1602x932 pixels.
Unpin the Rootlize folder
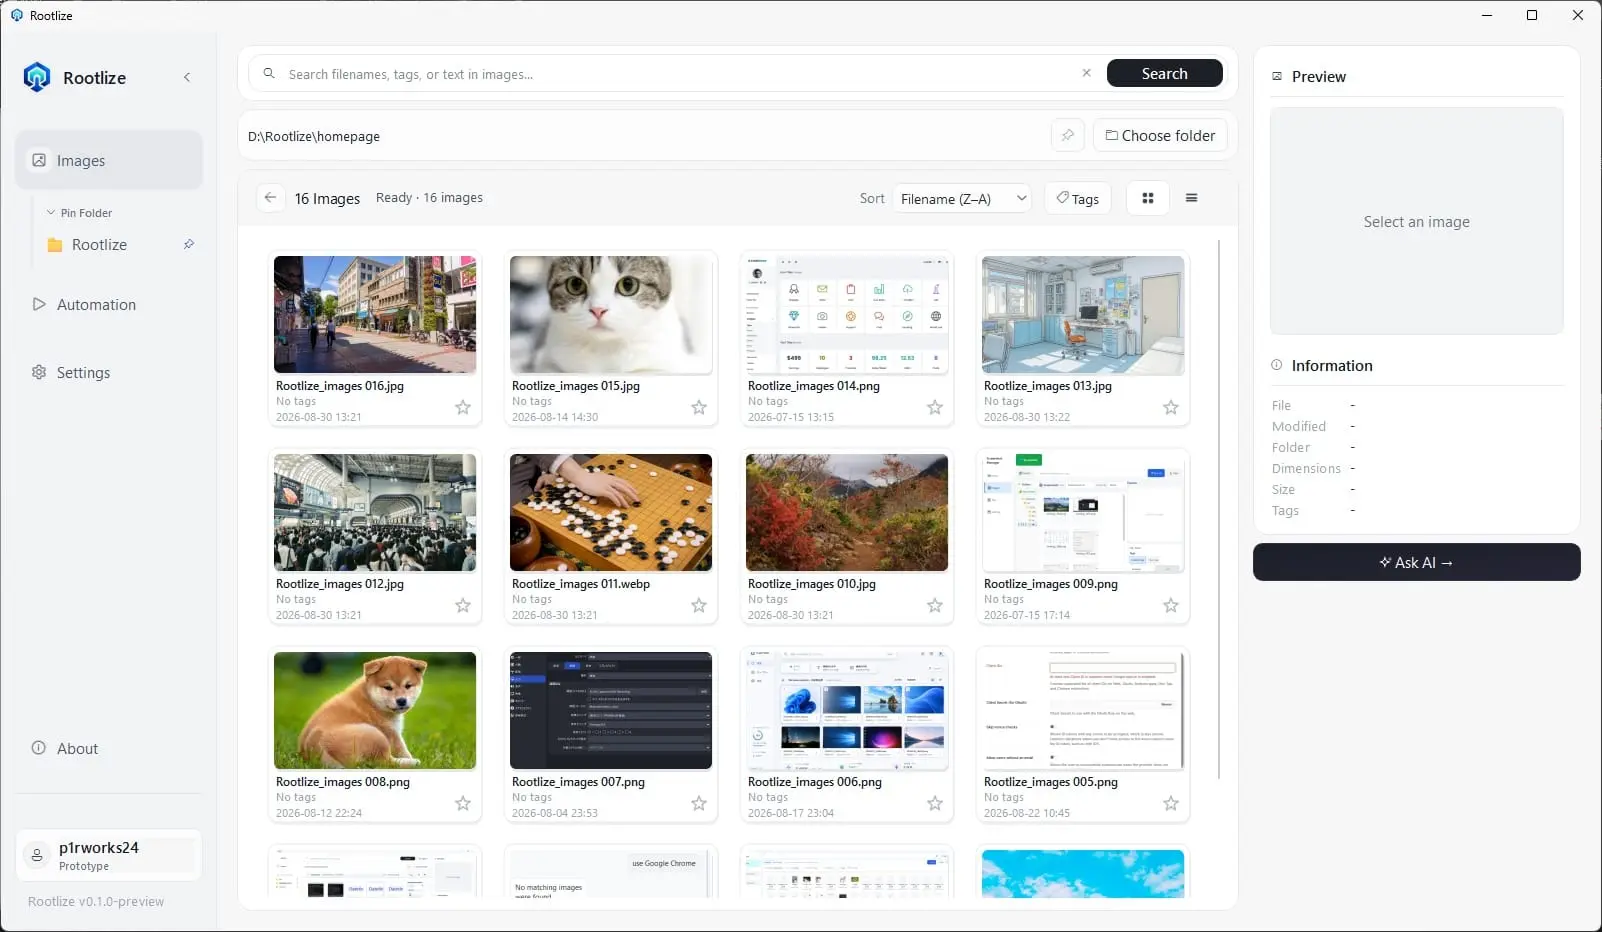click(x=189, y=244)
